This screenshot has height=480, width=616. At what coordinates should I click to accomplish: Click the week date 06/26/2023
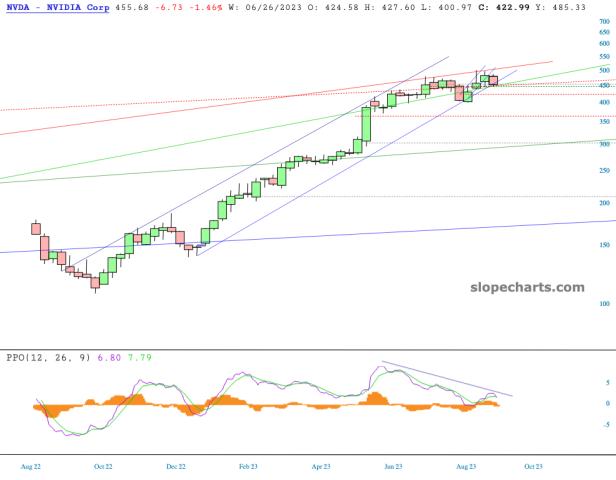[272, 7]
